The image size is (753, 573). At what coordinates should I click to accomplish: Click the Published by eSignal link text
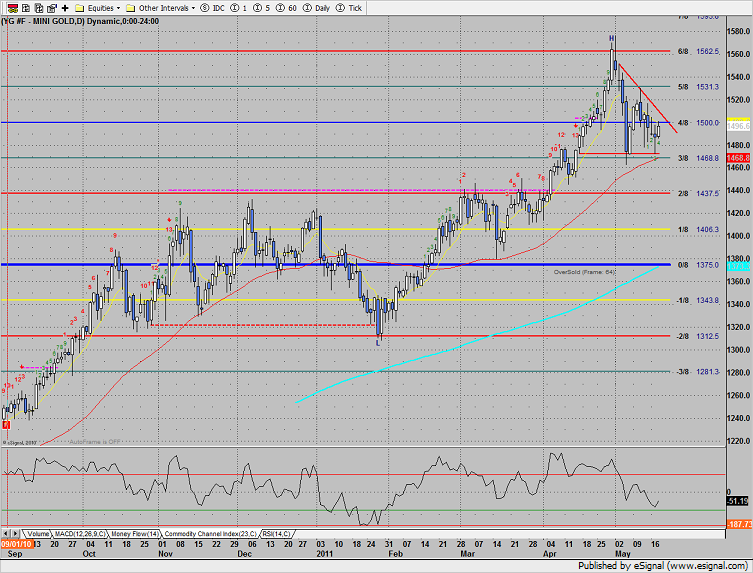[x=663, y=566]
